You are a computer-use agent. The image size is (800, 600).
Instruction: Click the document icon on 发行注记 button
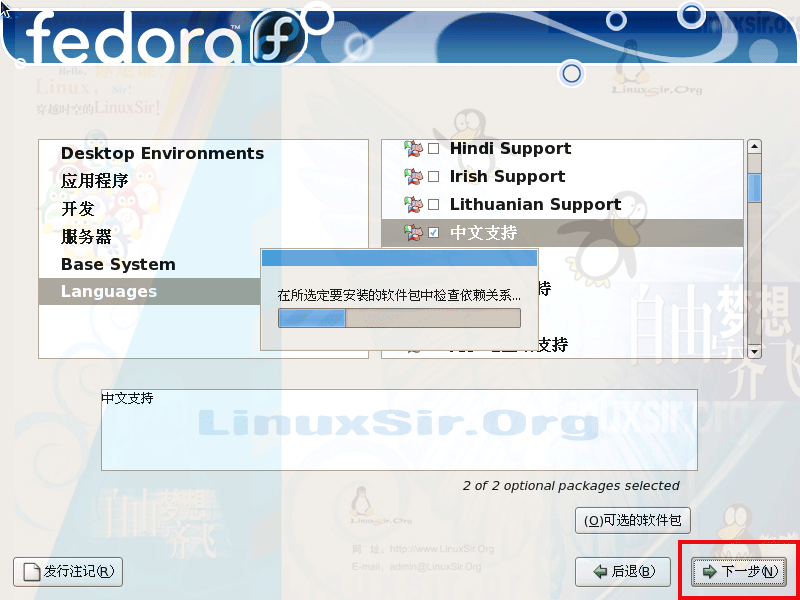tap(32, 572)
